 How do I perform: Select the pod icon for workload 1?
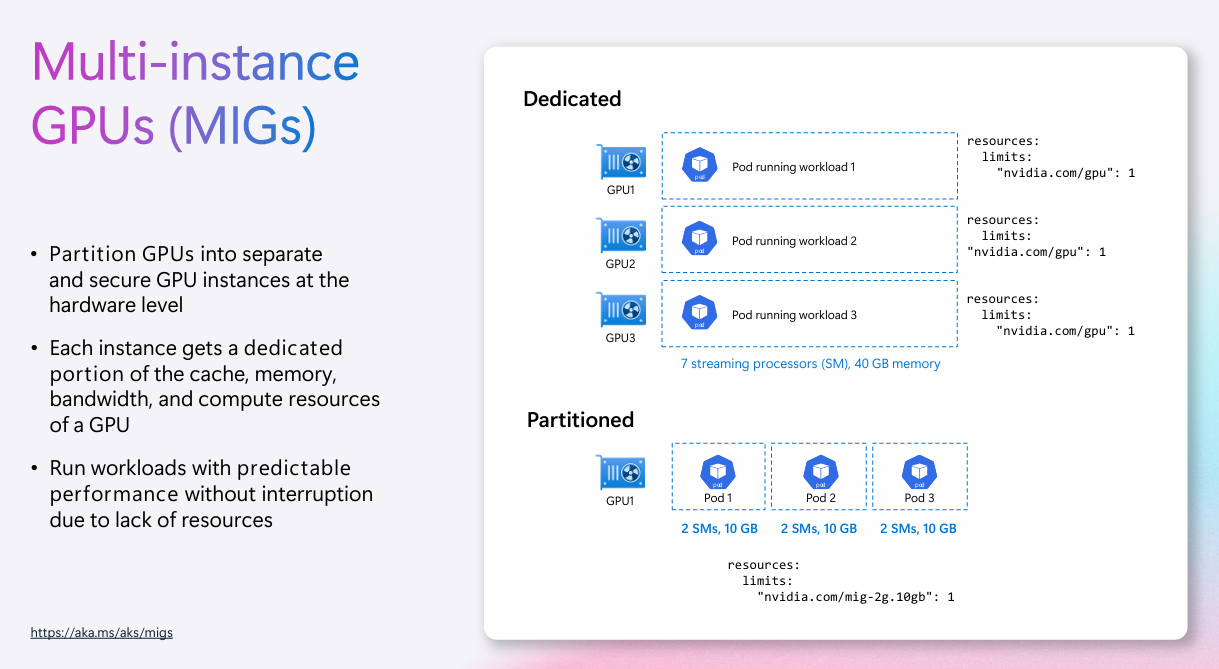(700, 166)
